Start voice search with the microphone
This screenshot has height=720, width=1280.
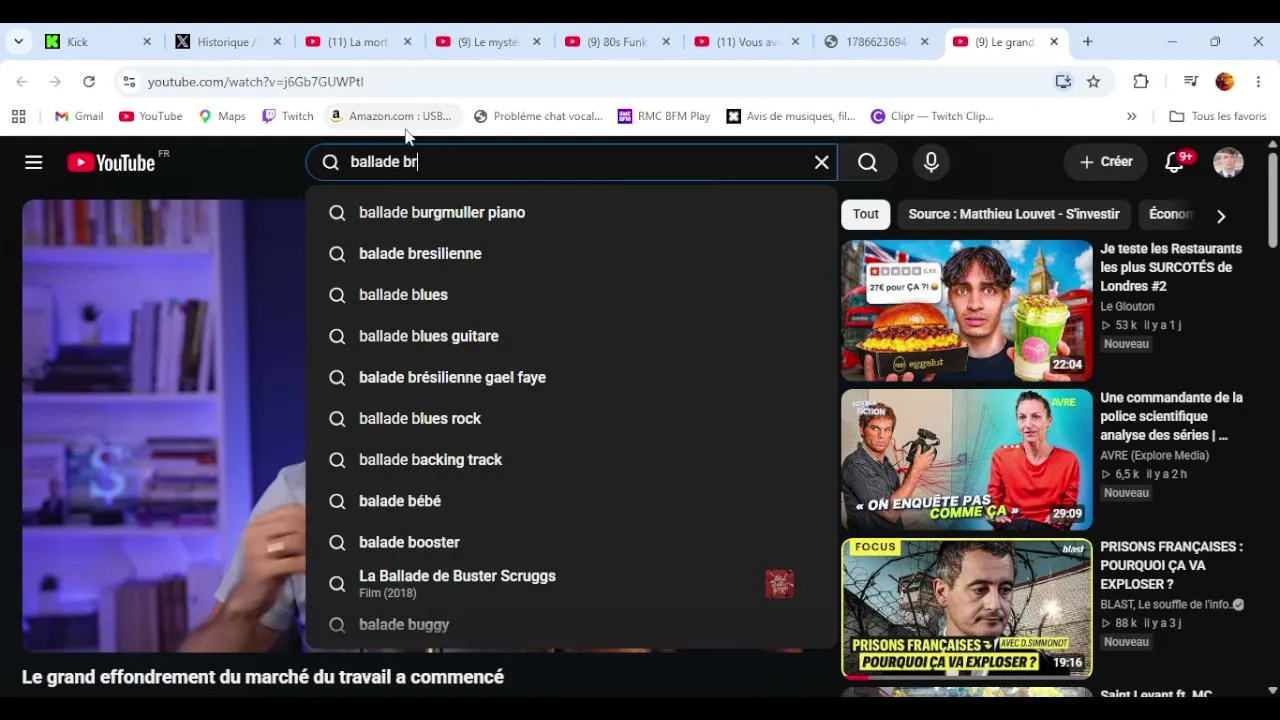pos(931,162)
